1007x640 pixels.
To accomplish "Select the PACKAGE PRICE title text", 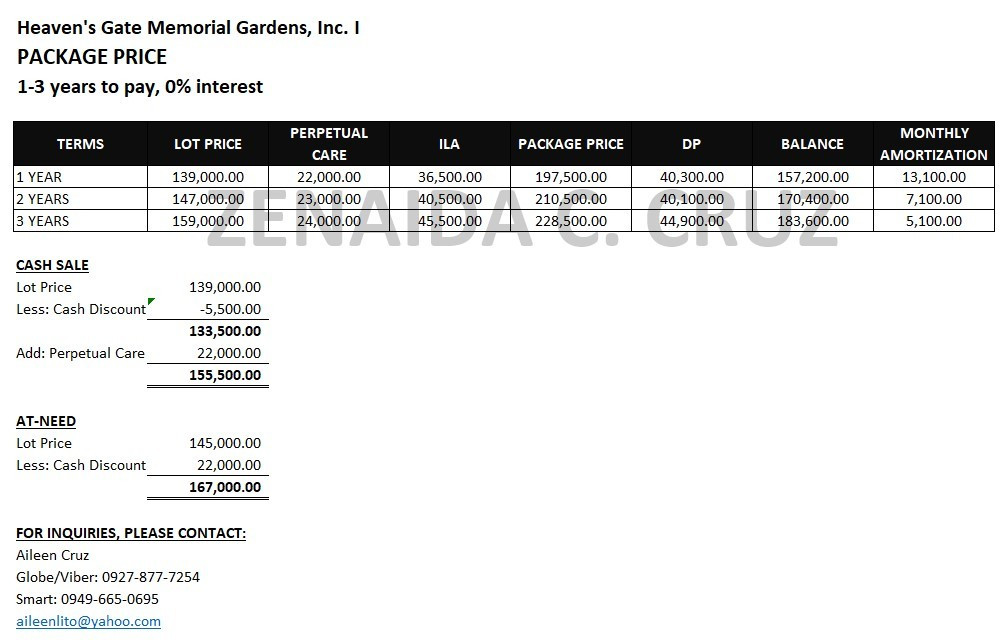I will [x=92, y=56].
